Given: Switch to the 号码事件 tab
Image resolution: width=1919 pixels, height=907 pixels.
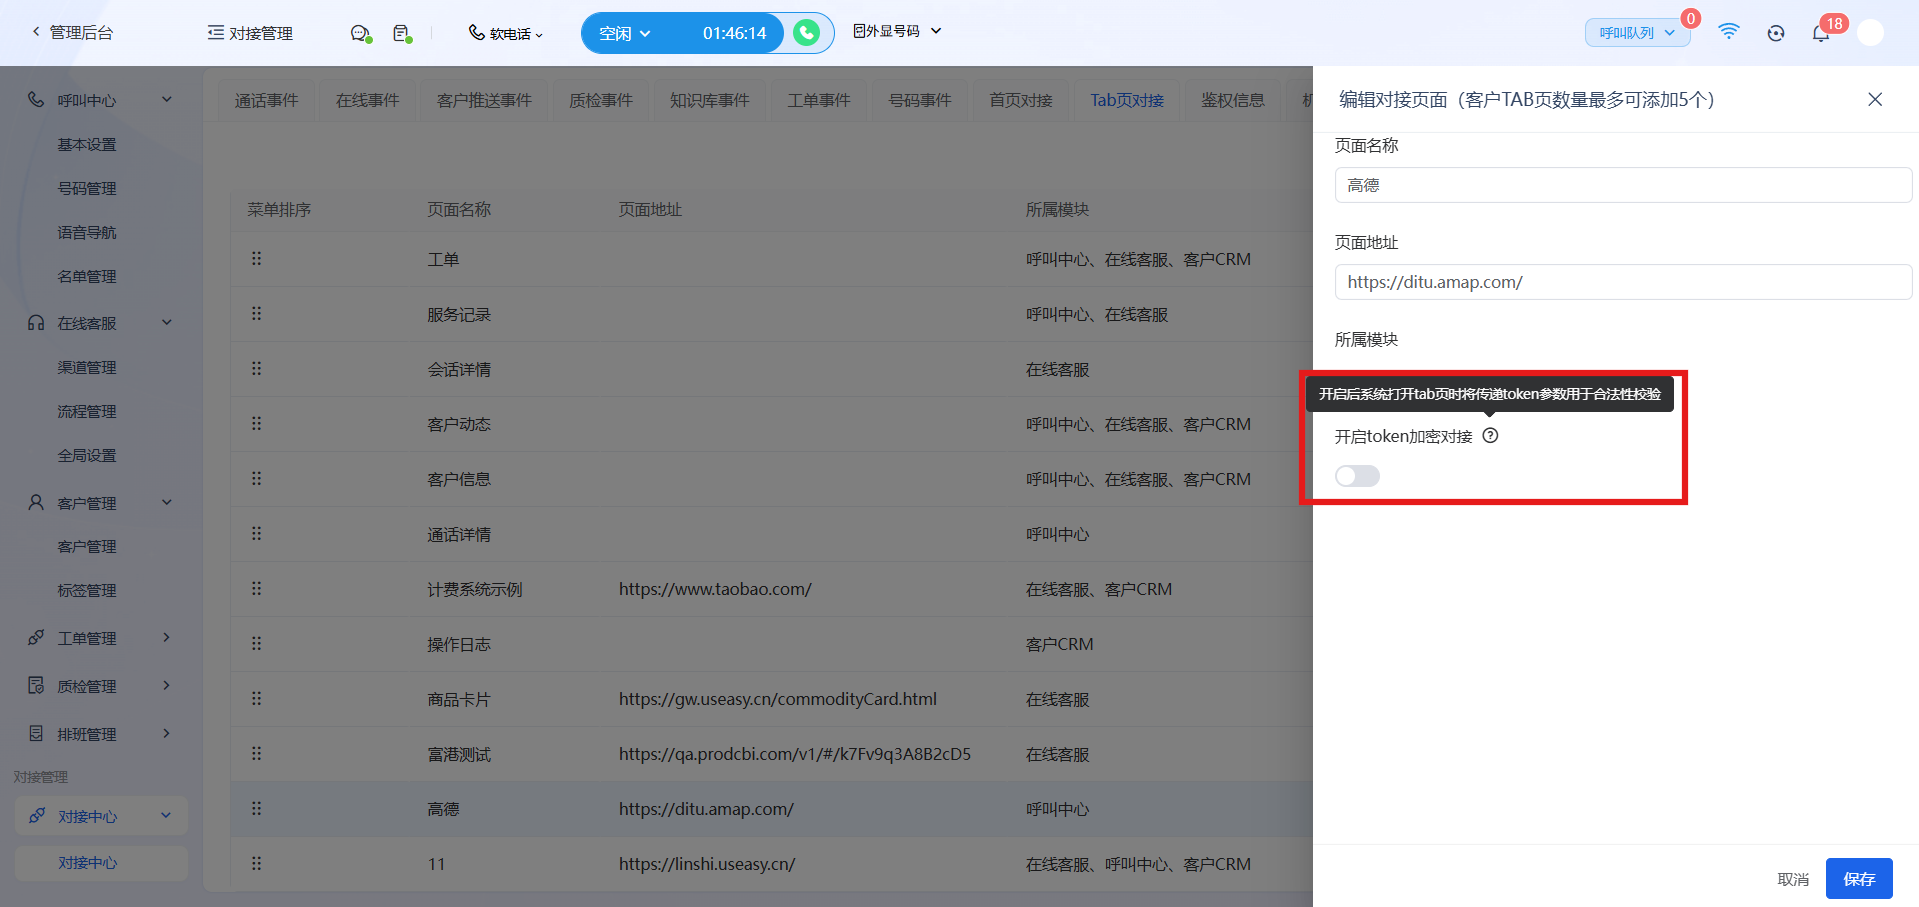Looking at the screenshot, I should pyautogui.click(x=920, y=100).
